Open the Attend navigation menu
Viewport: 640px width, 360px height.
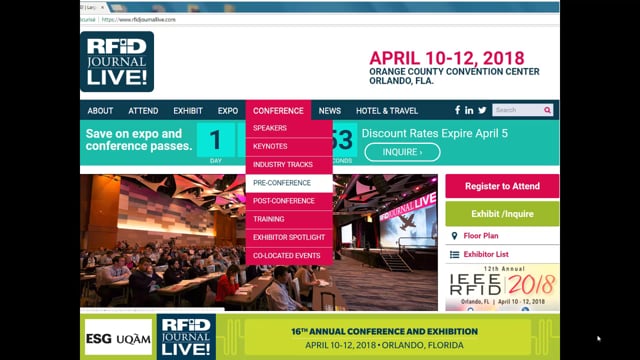[x=143, y=111]
